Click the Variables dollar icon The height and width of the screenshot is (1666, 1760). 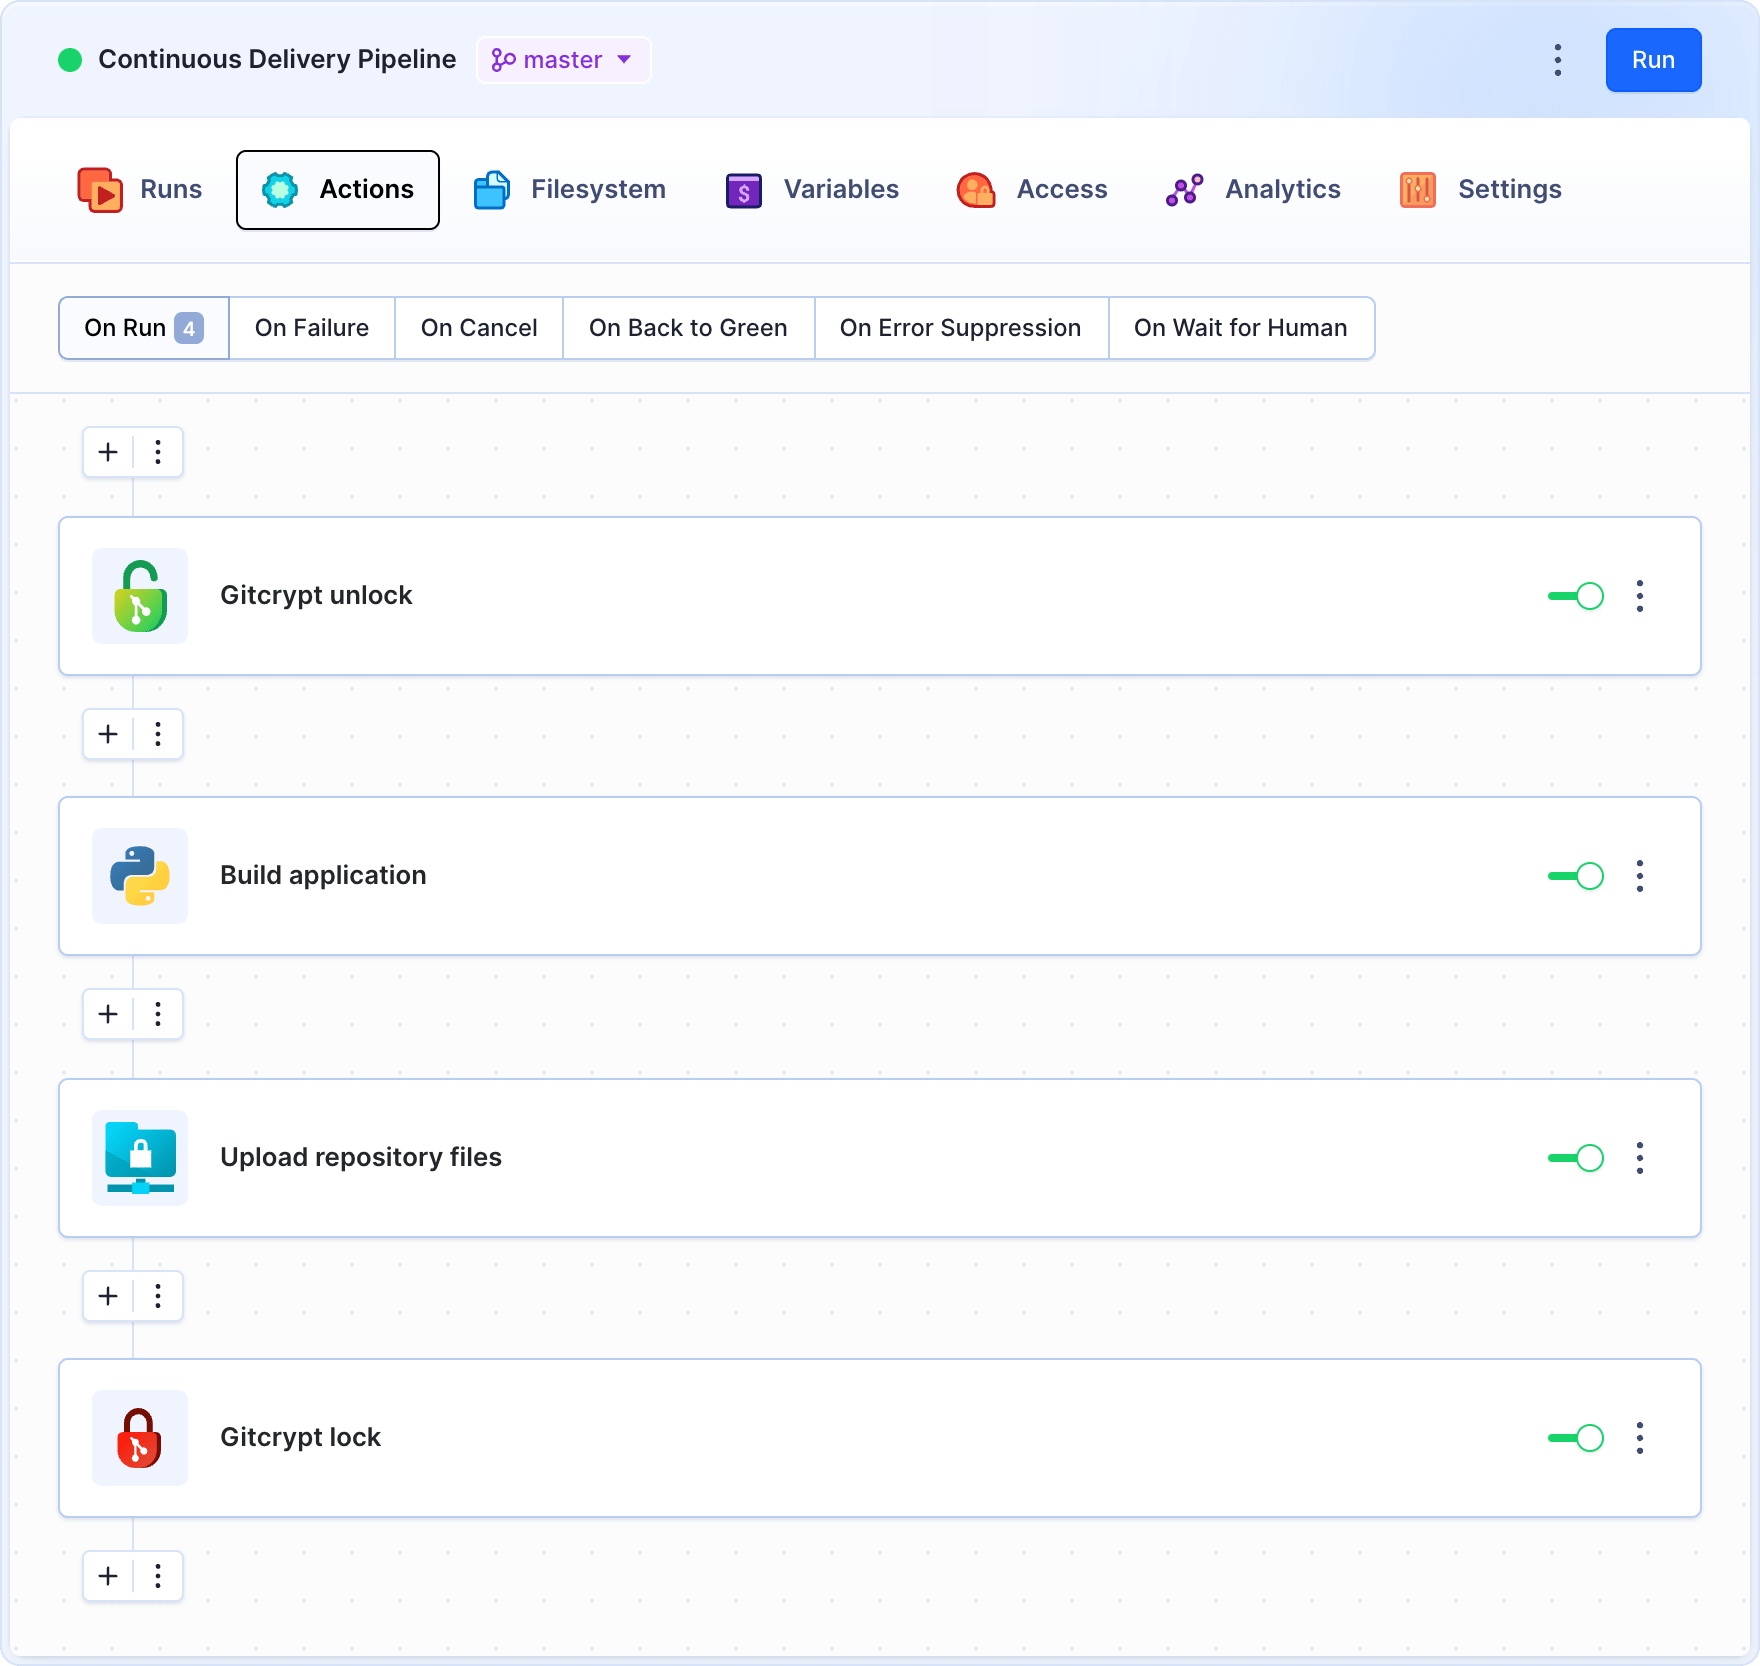tap(743, 189)
